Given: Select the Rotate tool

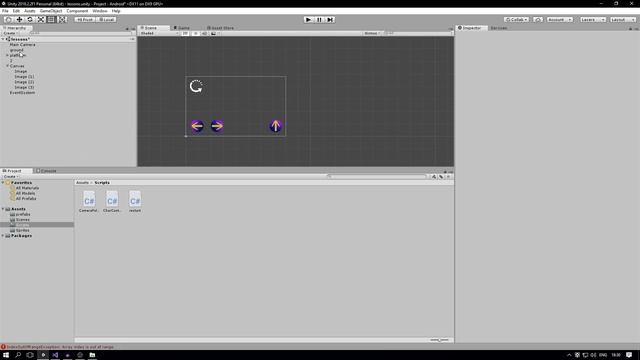Looking at the screenshot, I should (x=30, y=20).
